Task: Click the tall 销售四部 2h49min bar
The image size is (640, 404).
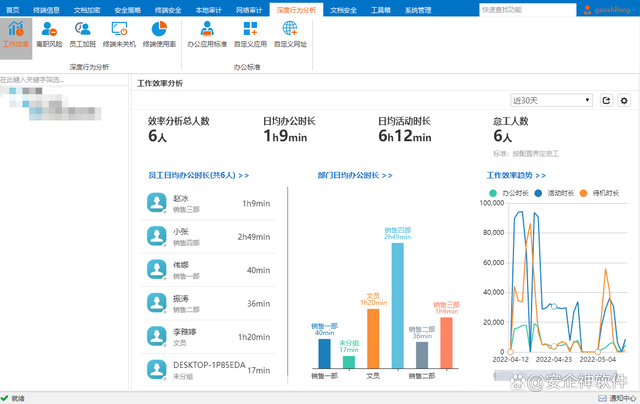Action: click(x=398, y=306)
